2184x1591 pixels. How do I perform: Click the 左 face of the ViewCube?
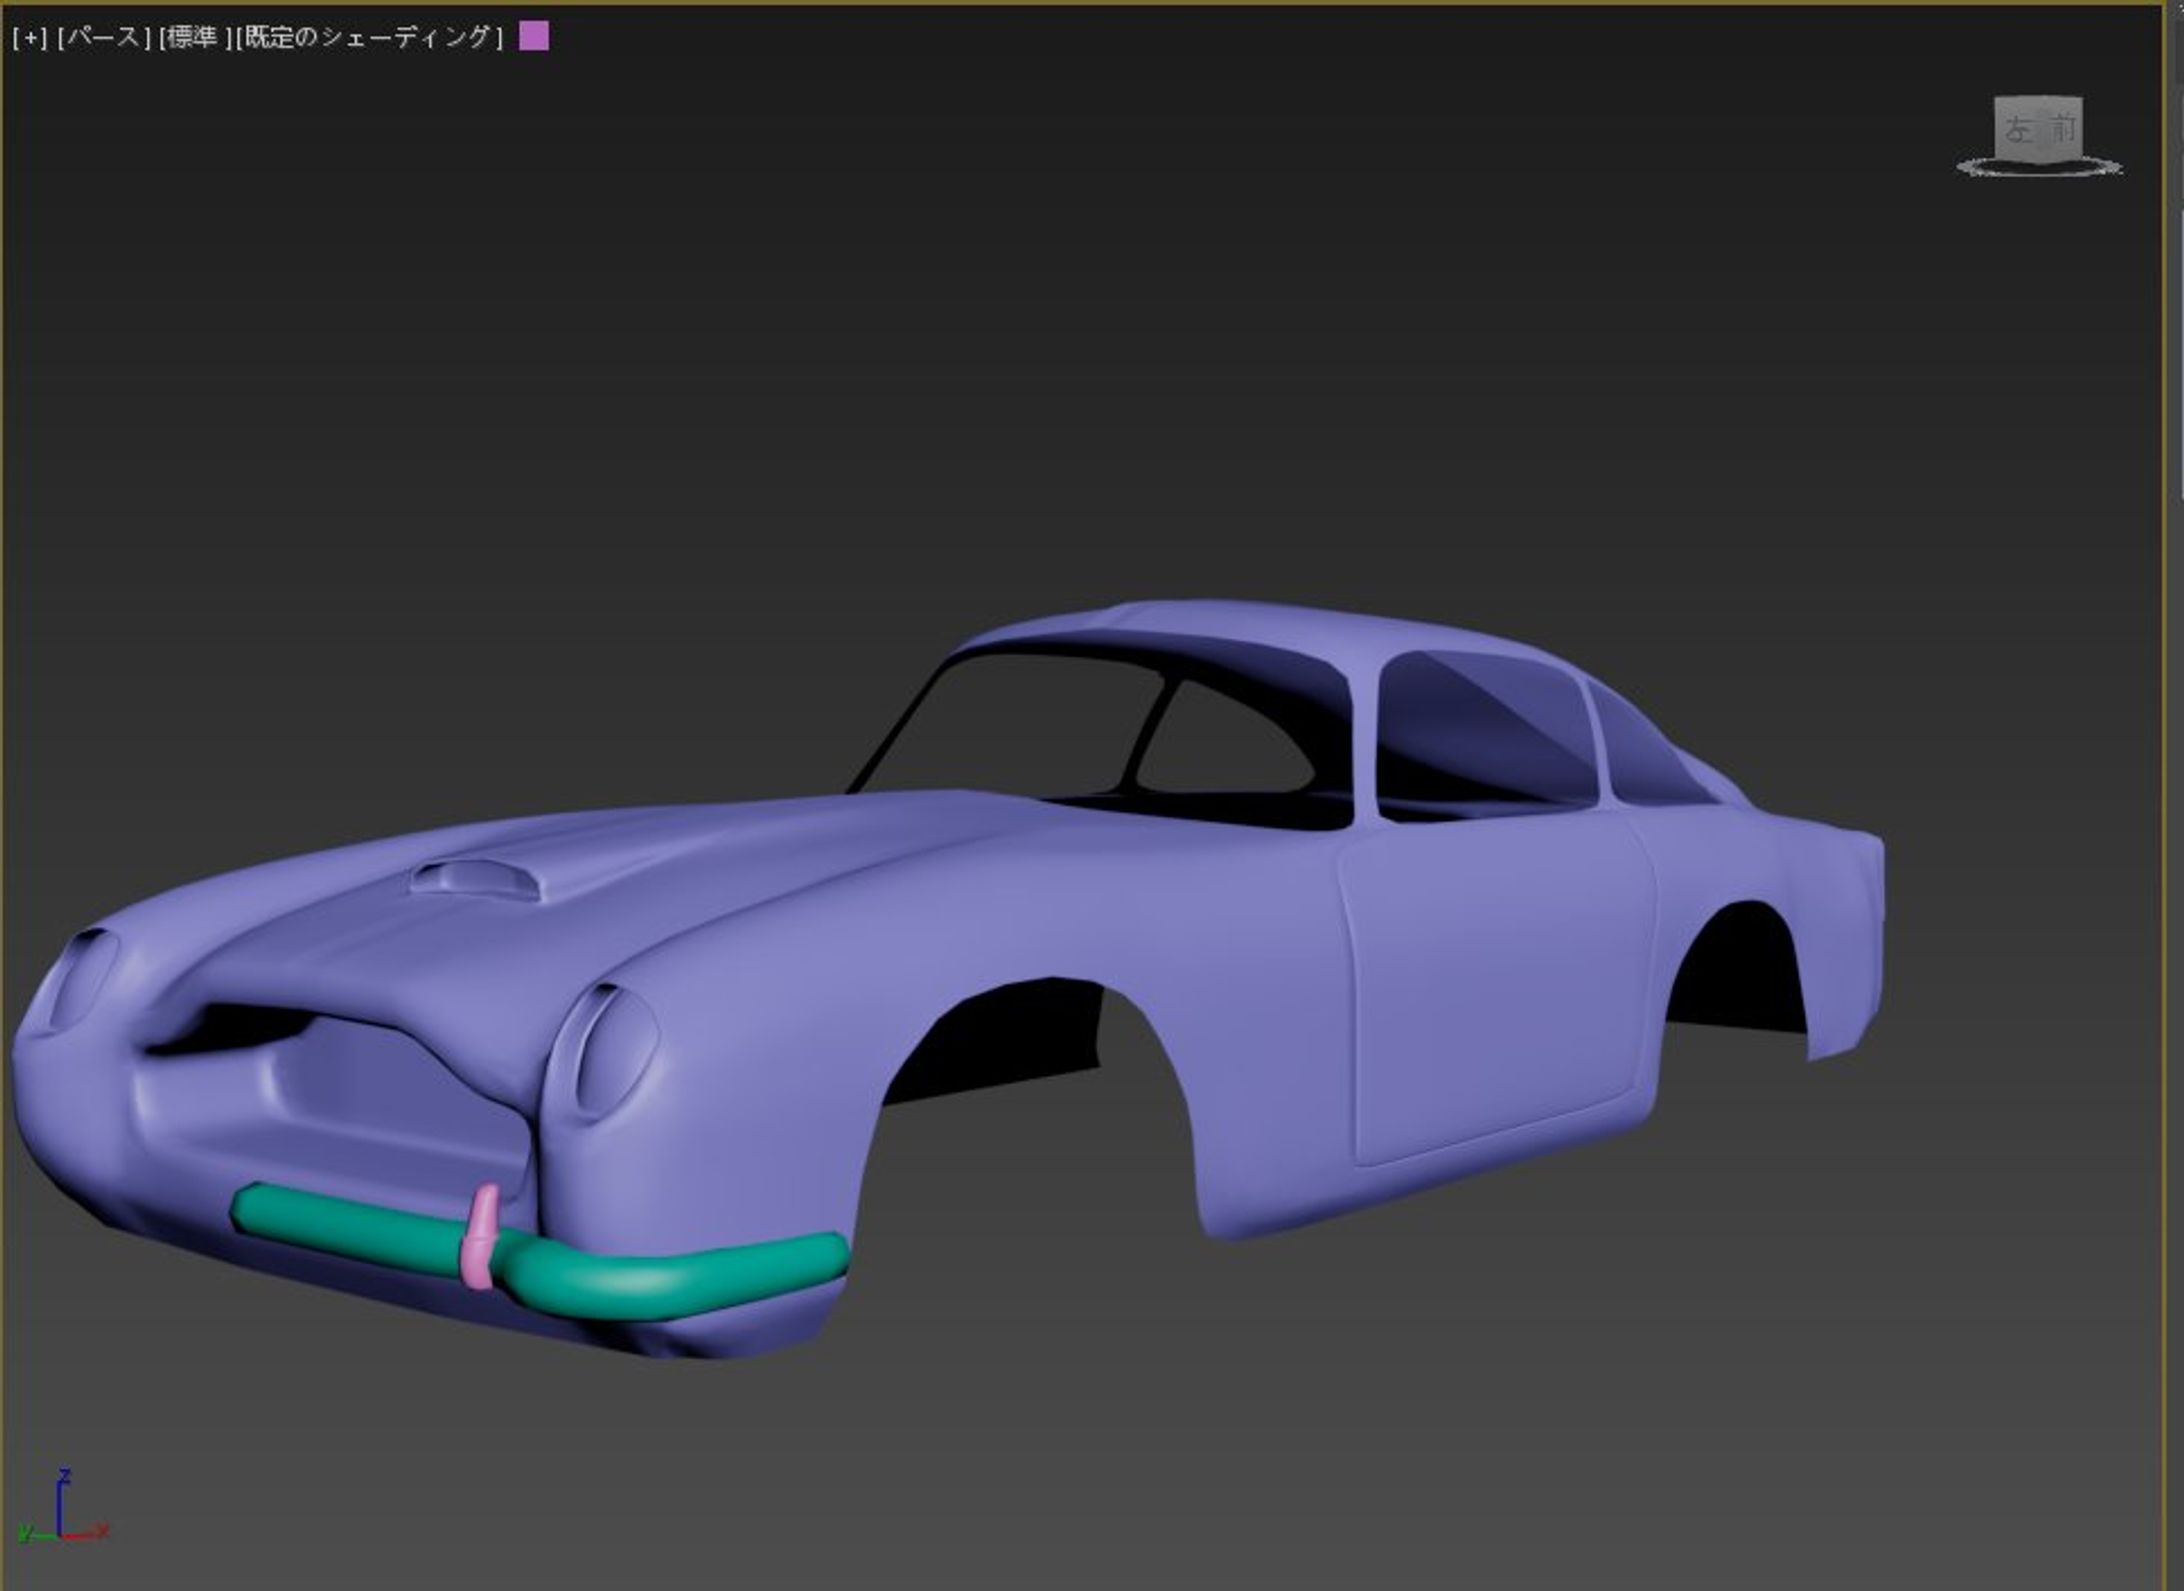click(x=2016, y=130)
